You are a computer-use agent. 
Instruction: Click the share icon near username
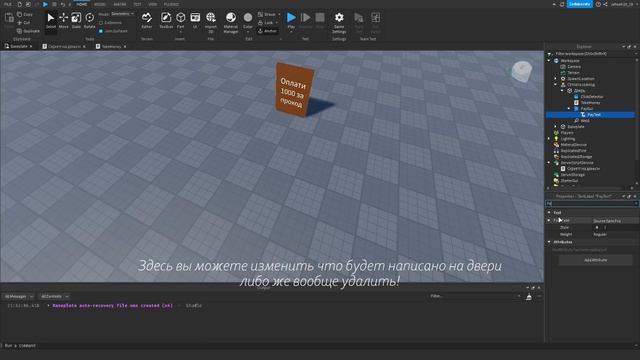pyautogui.click(x=605, y=4)
